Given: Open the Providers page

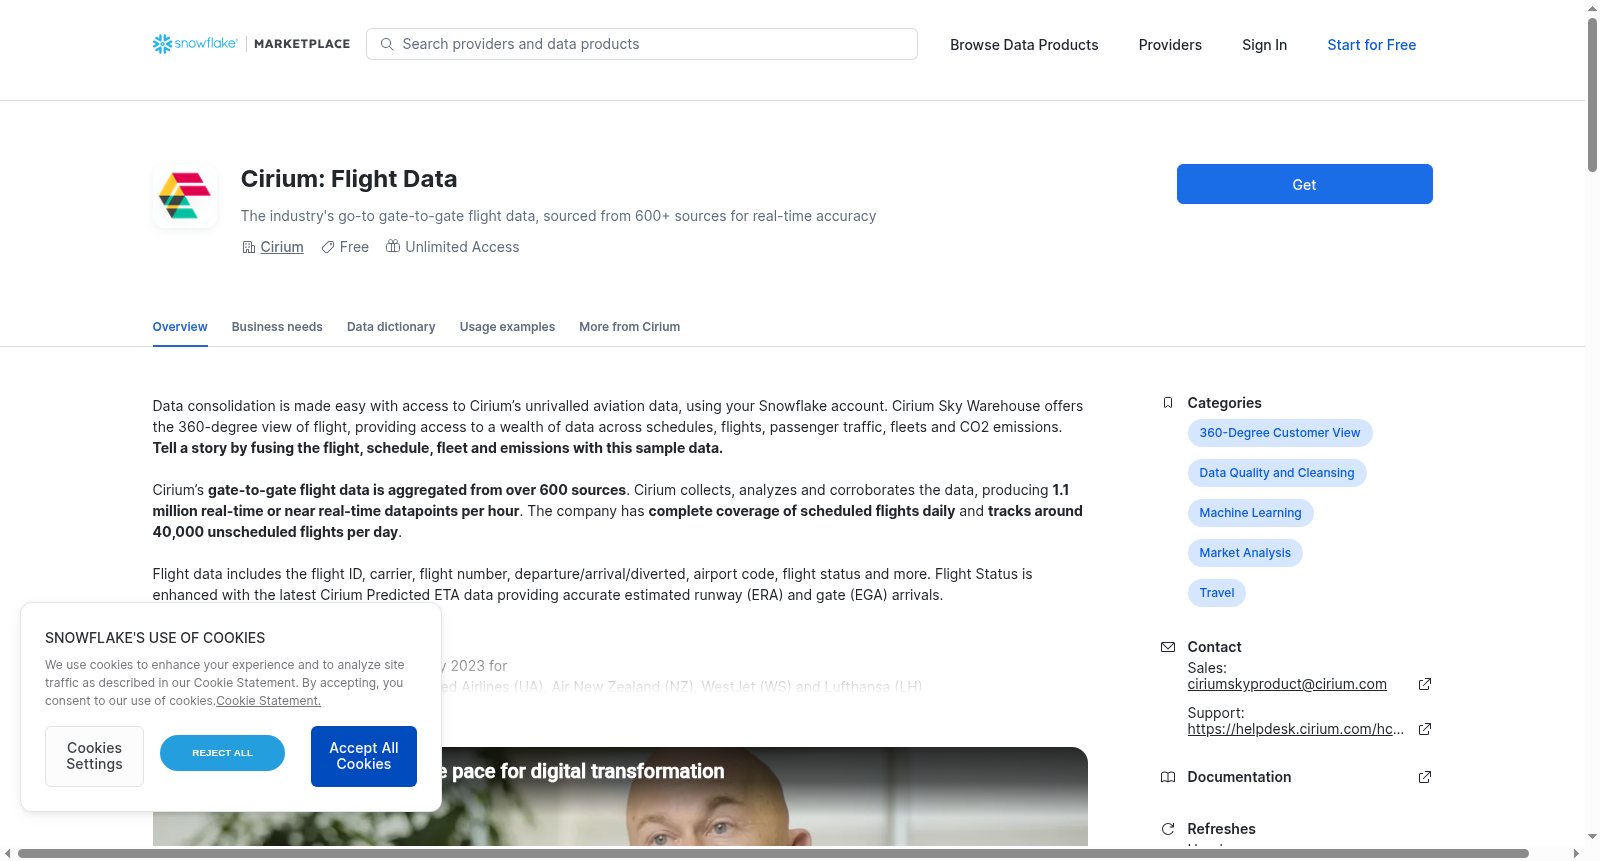Looking at the screenshot, I should [1170, 45].
